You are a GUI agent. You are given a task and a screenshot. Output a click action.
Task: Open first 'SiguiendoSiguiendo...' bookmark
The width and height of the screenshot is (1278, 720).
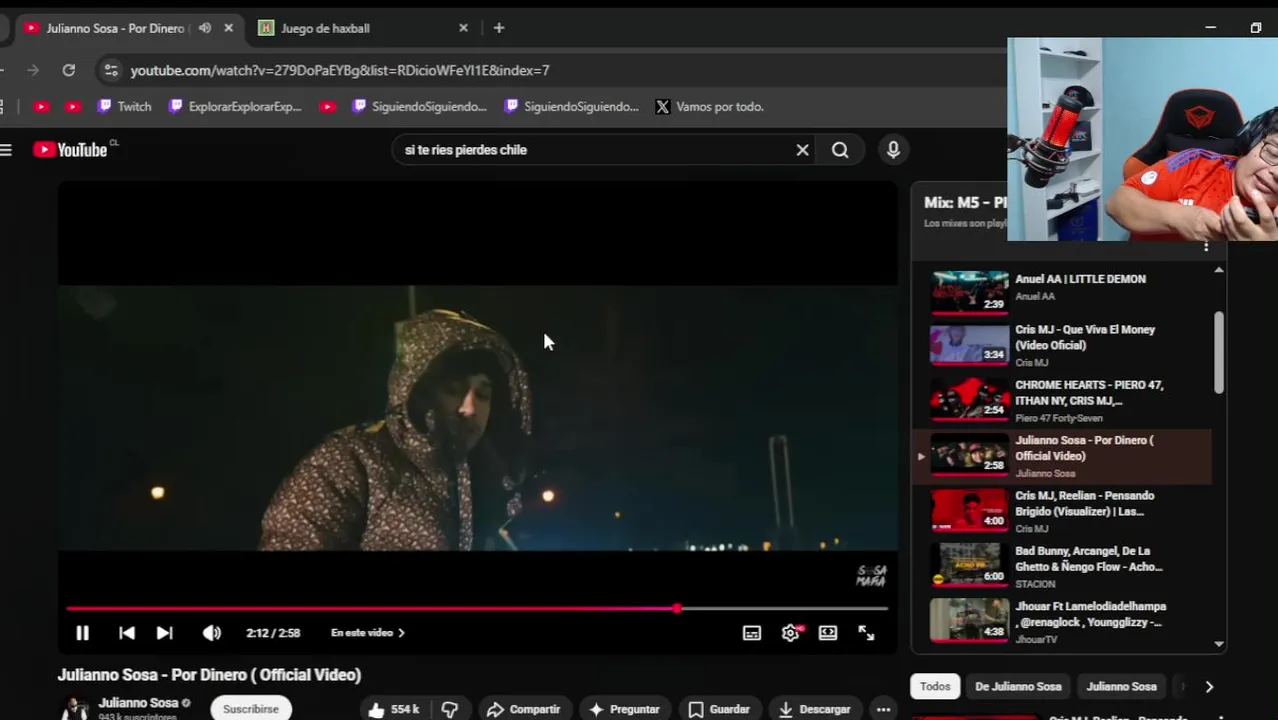(420, 106)
